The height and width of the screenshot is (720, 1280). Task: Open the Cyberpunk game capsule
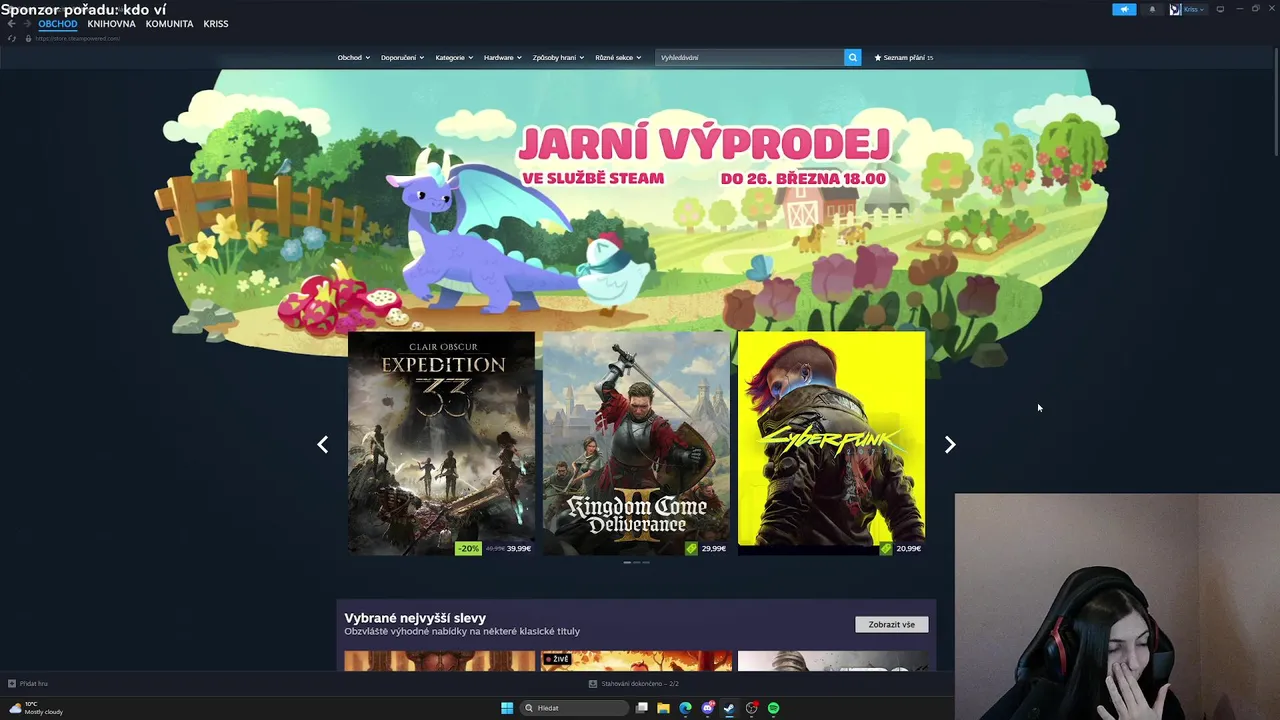point(831,443)
